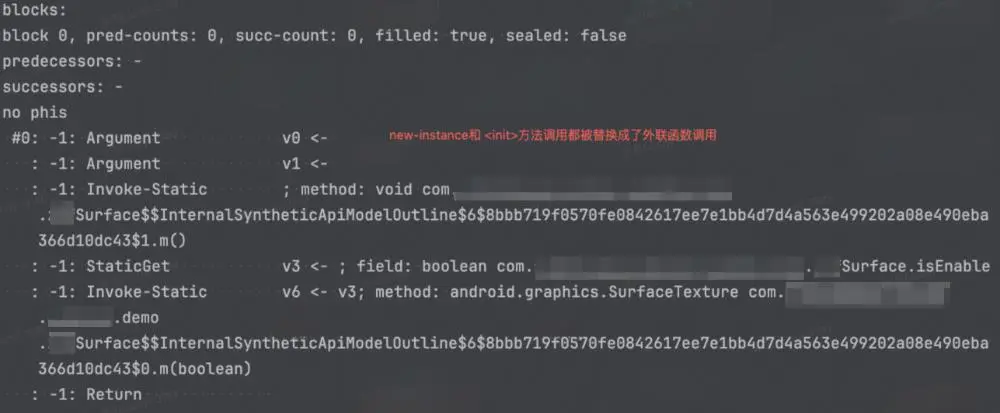This screenshot has width=1000, height=413.
Task: Select the 'predecessors: -' line
Action: point(72,61)
